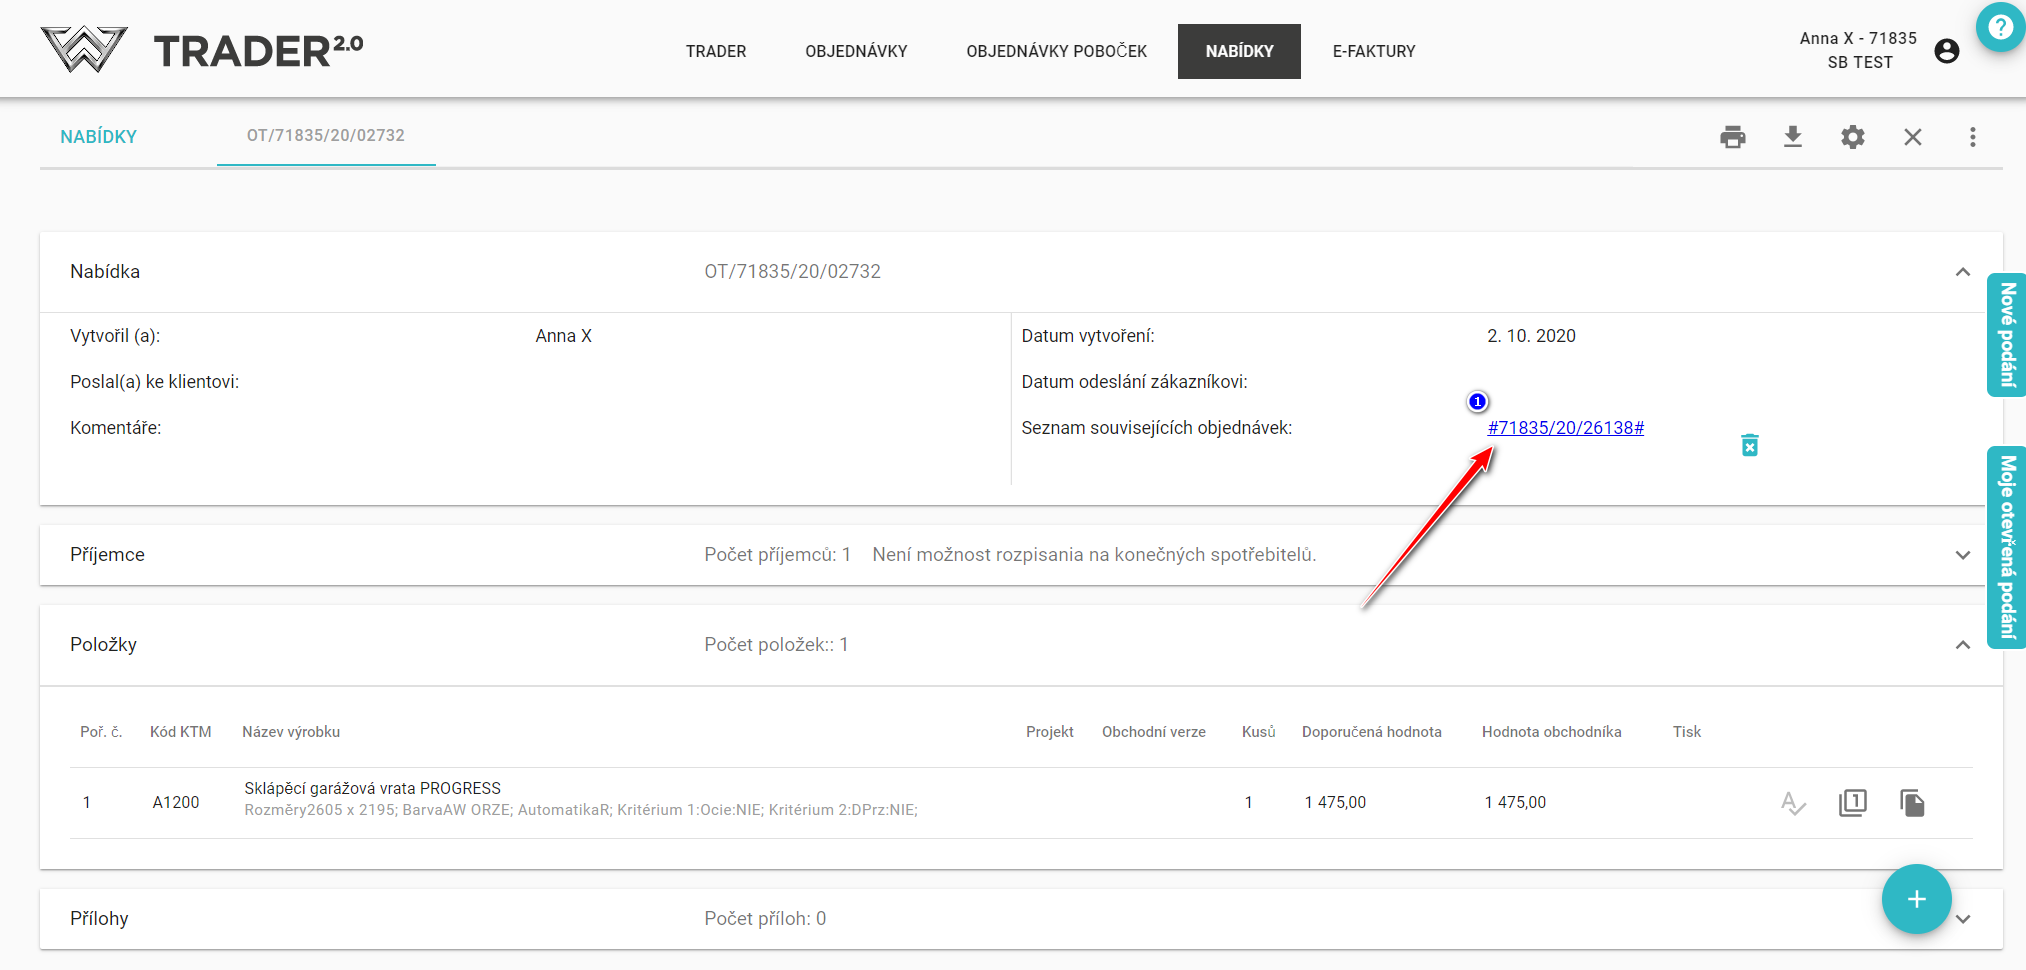Close the offer with the X icon

pyautogui.click(x=1912, y=137)
